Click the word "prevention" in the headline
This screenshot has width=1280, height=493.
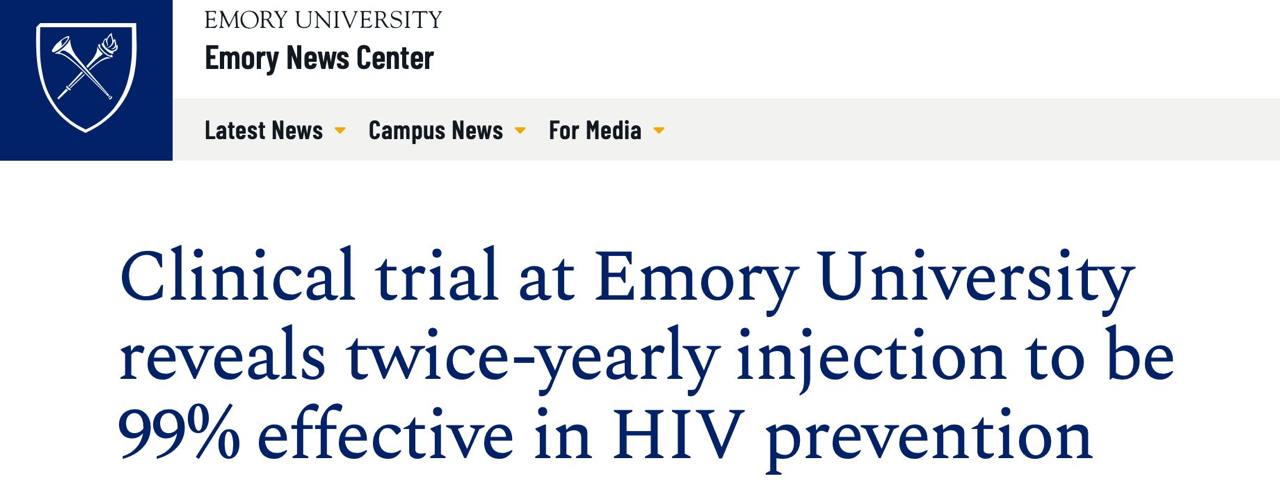pos(928,436)
